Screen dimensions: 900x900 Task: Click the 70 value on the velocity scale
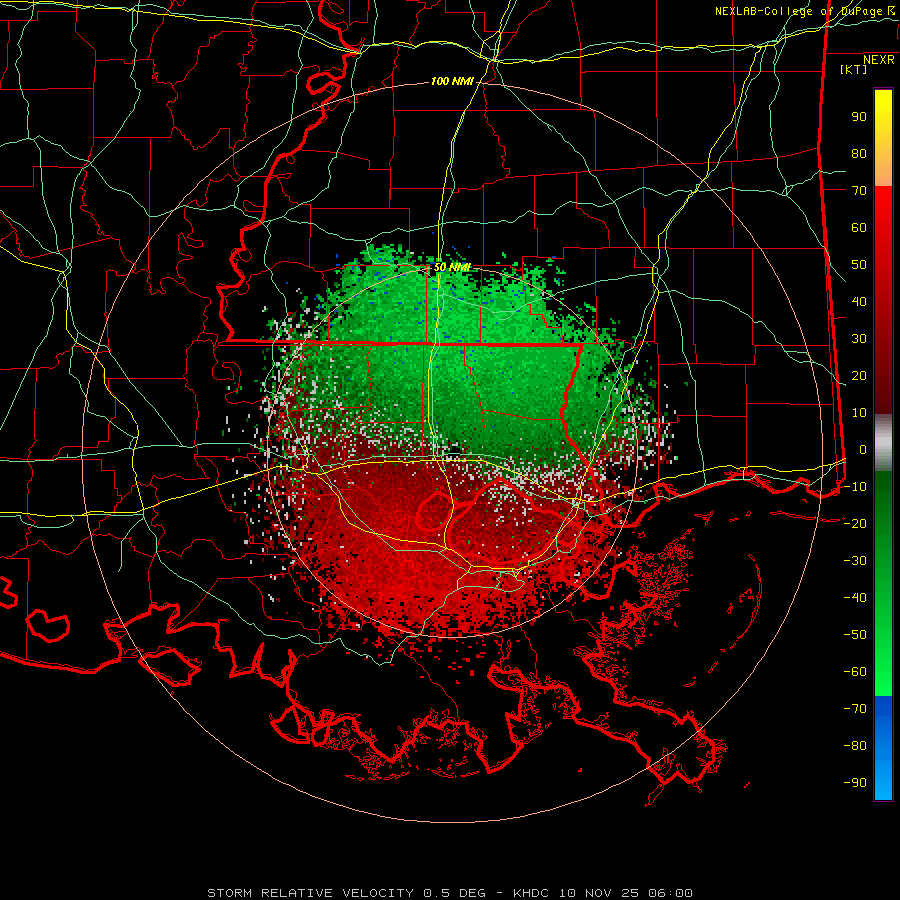(x=859, y=191)
